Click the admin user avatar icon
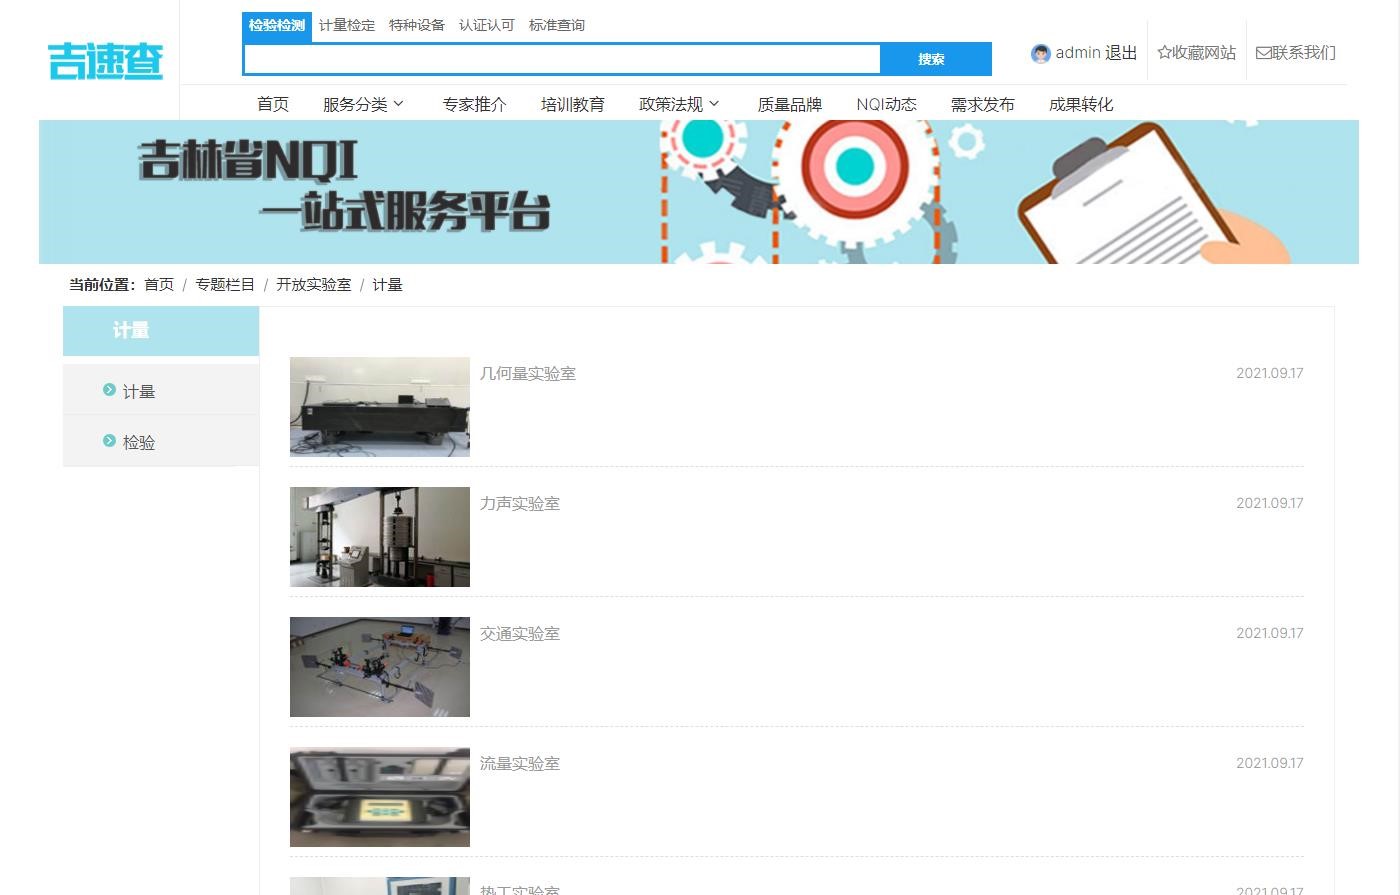The height and width of the screenshot is (895, 1400). (1041, 54)
